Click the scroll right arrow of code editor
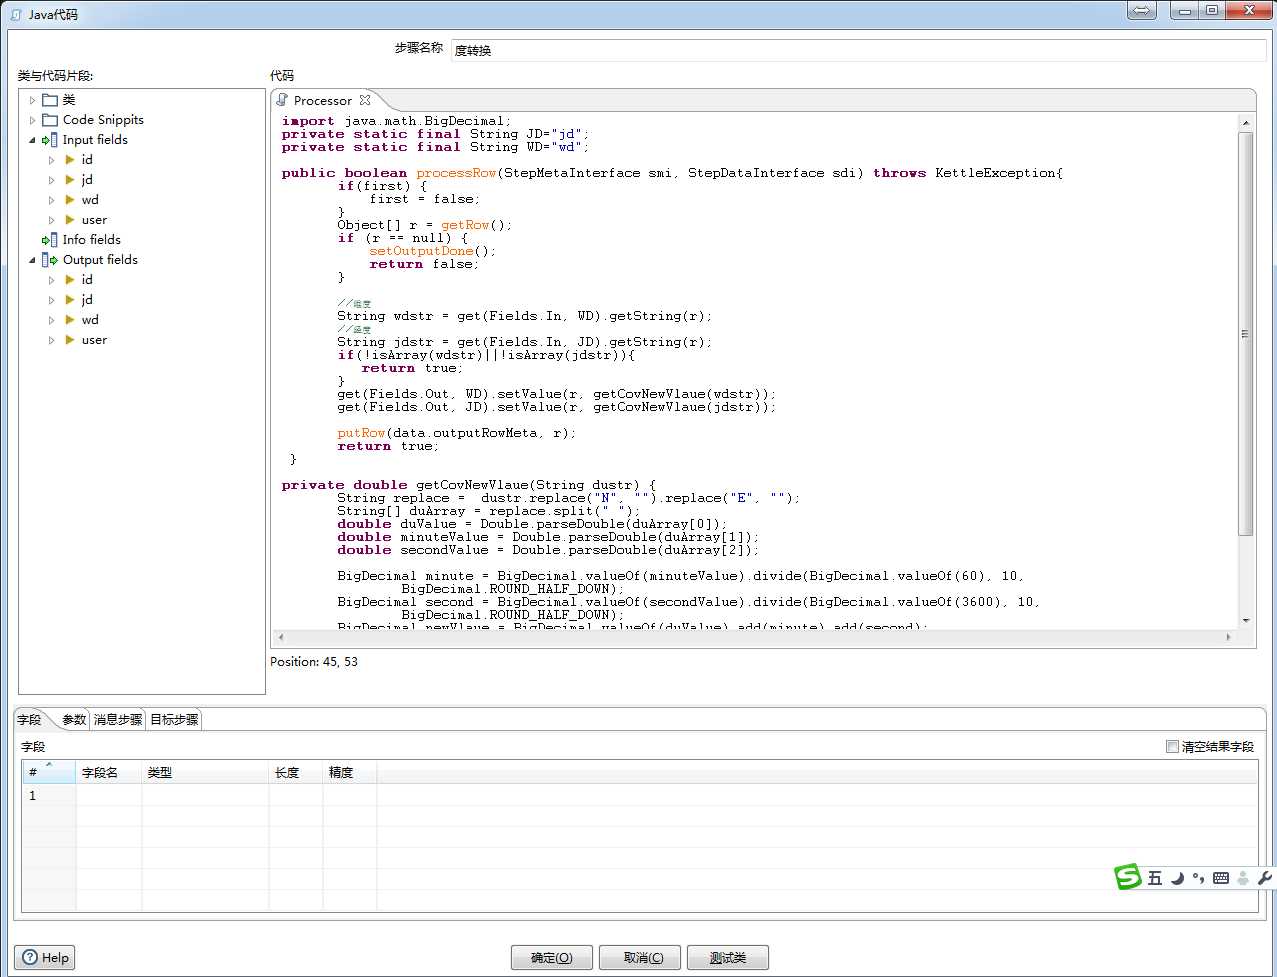Image resolution: width=1277 pixels, height=977 pixels. (x=1228, y=637)
